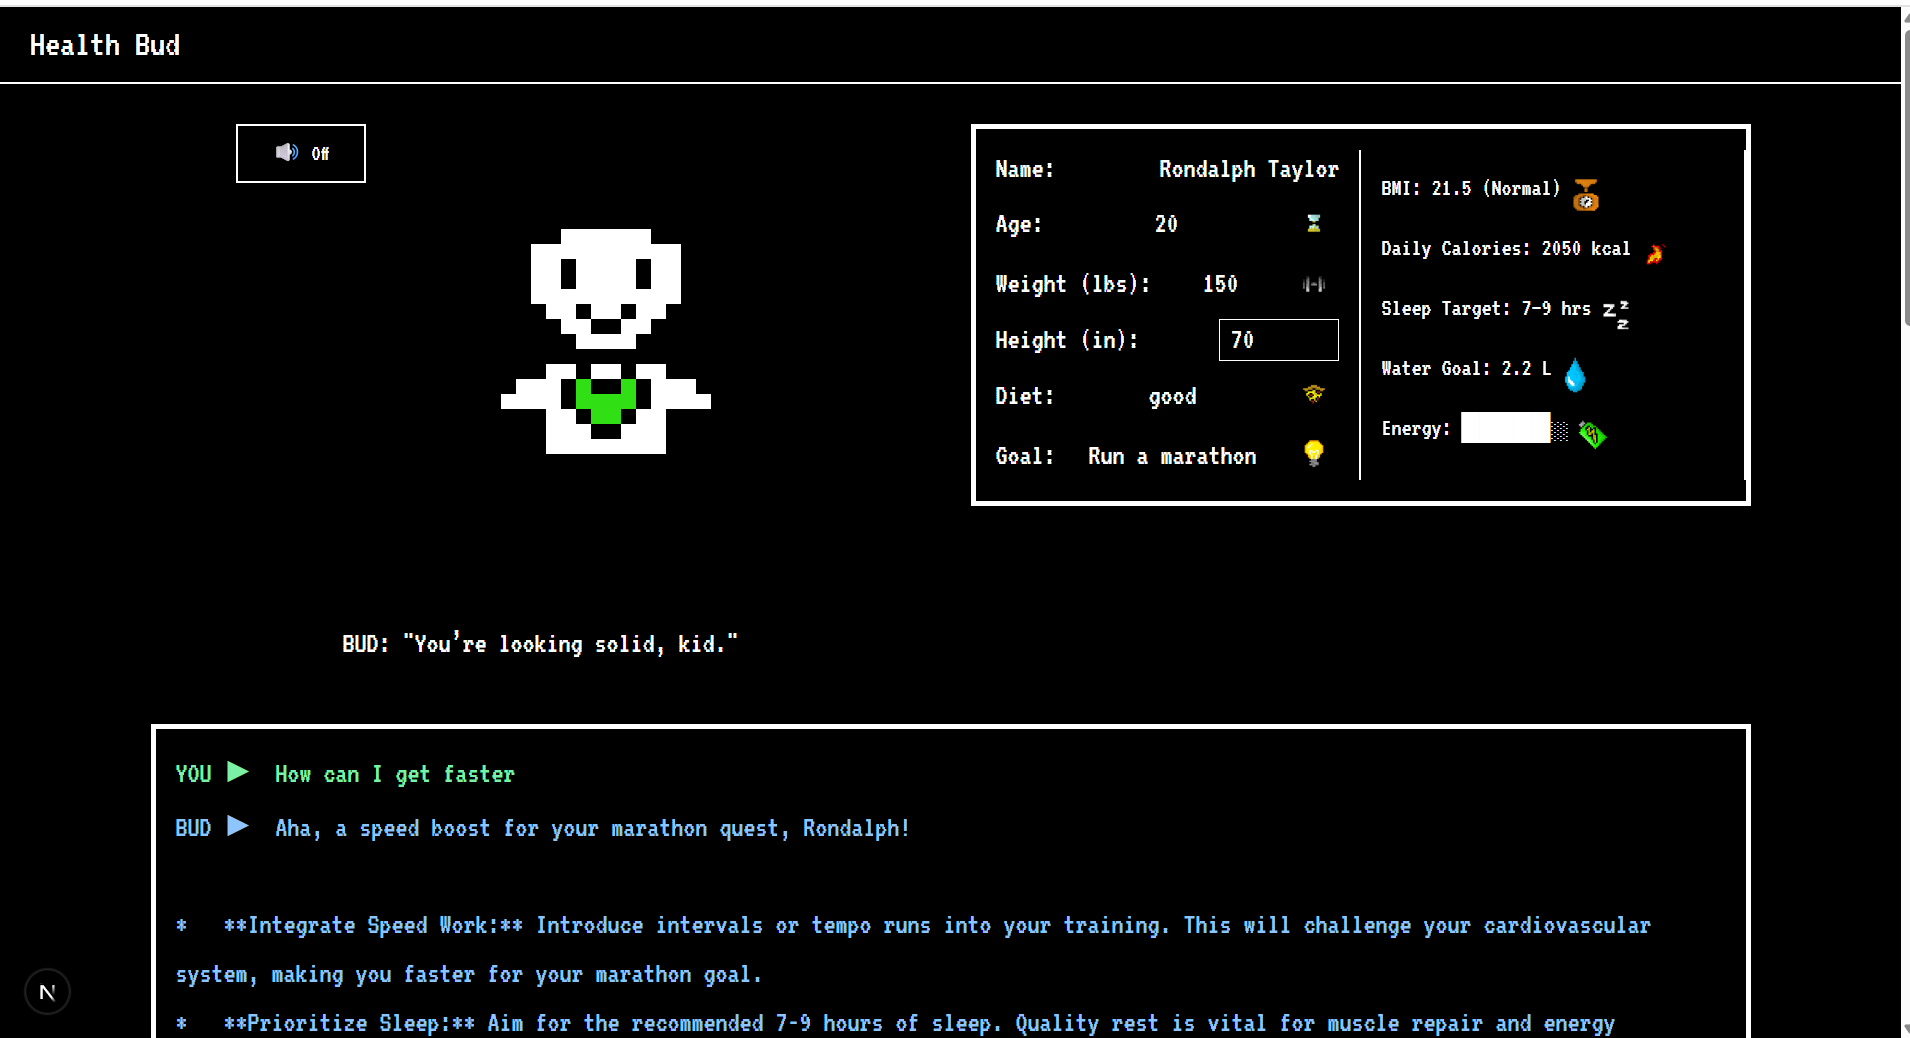Screen dimensions: 1910x1038
Task: Click the dumbbell icon beside Weight
Action: (x=1314, y=284)
